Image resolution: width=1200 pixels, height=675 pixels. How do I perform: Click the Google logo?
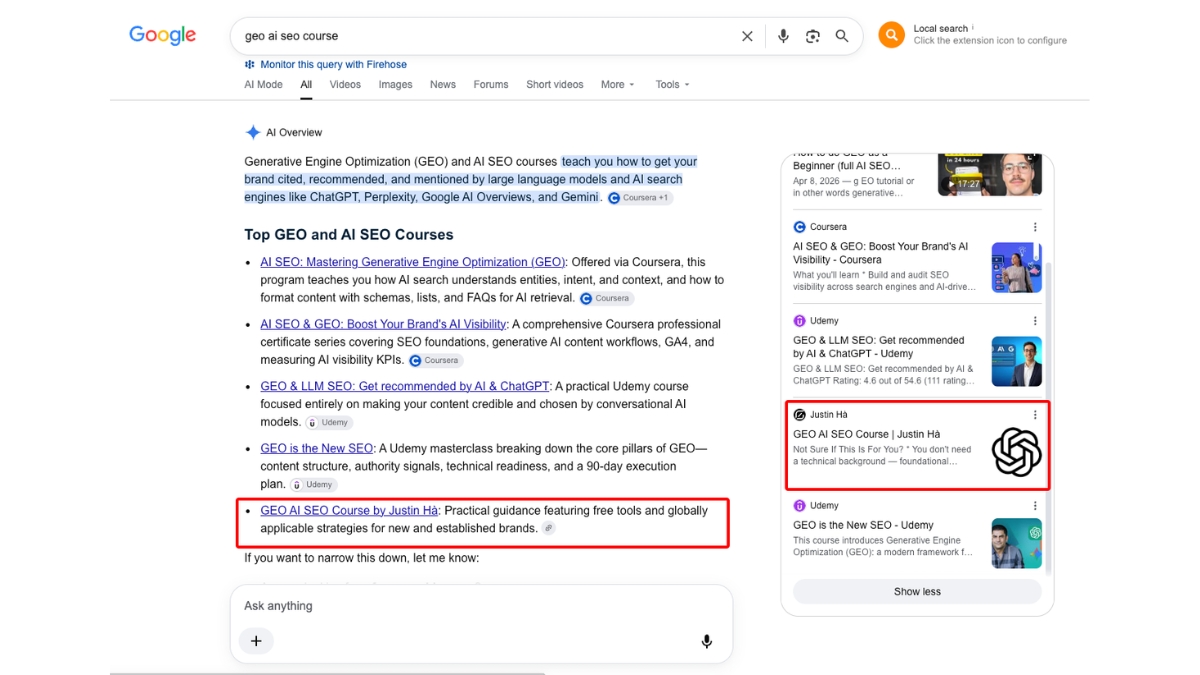(x=162, y=36)
